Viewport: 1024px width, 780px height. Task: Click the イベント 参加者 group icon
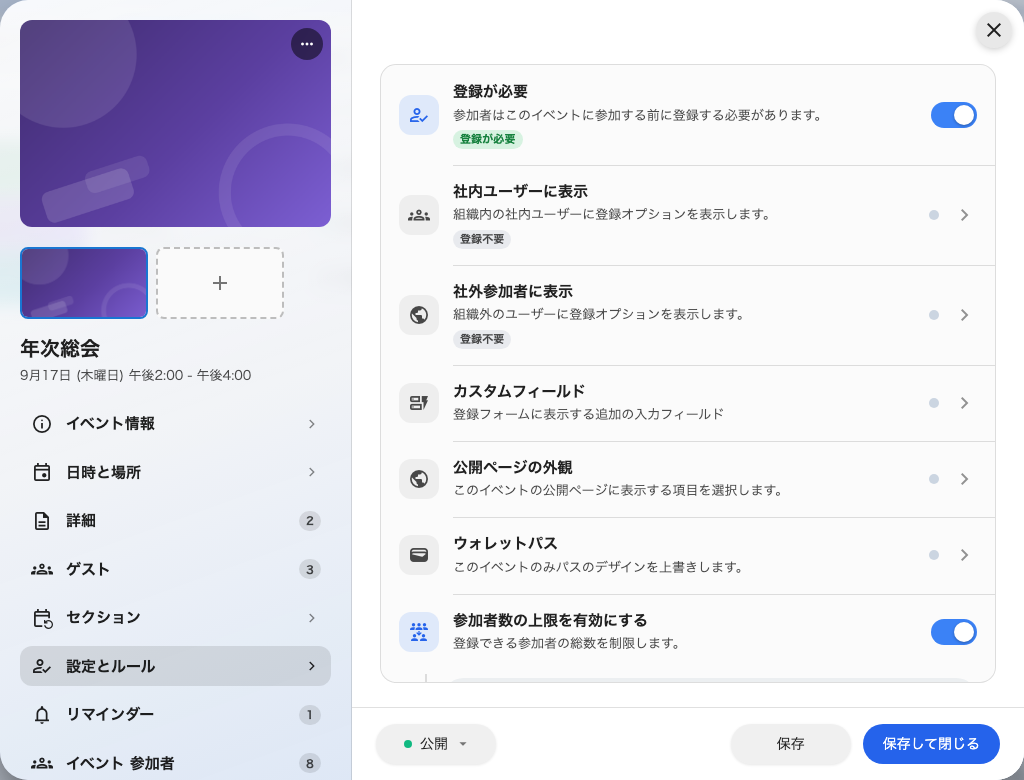[42, 763]
